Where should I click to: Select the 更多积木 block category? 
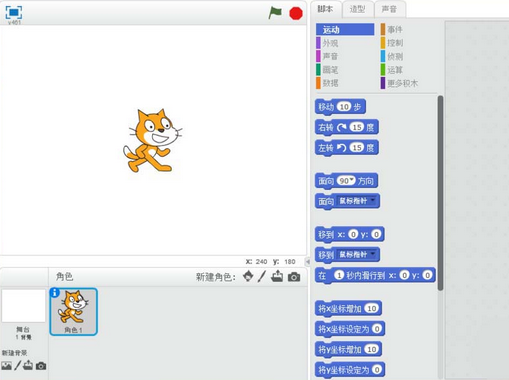pos(399,83)
